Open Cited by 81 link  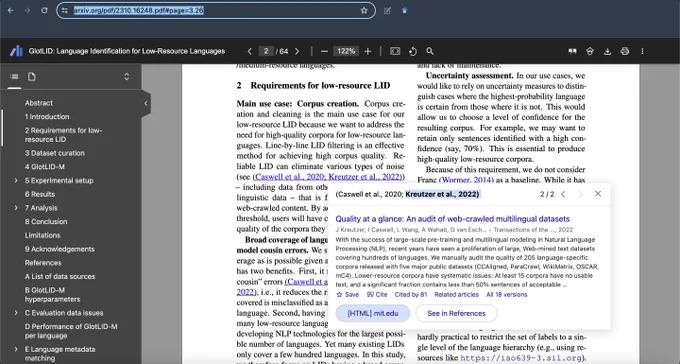click(x=411, y=295)
